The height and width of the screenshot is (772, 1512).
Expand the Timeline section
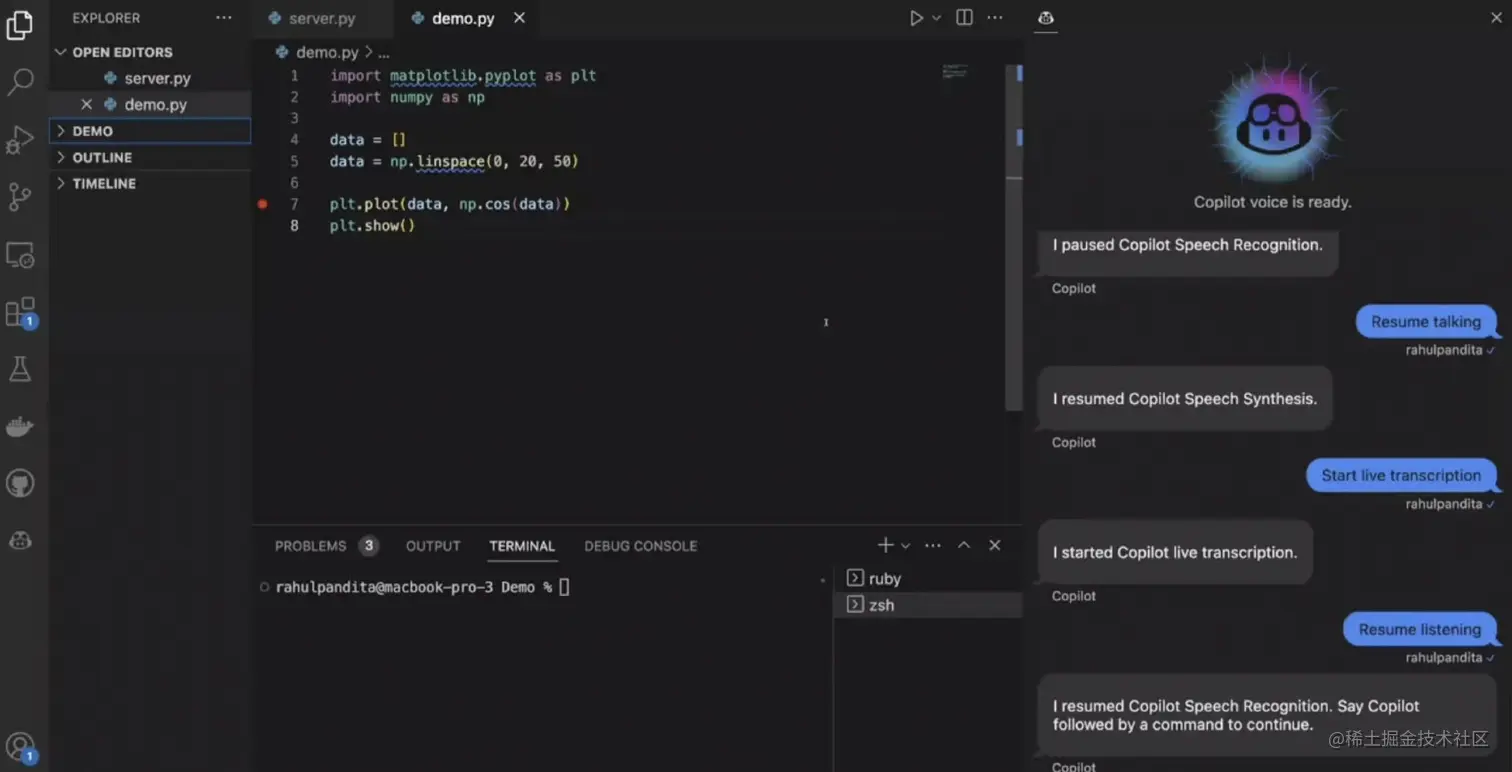150,183
